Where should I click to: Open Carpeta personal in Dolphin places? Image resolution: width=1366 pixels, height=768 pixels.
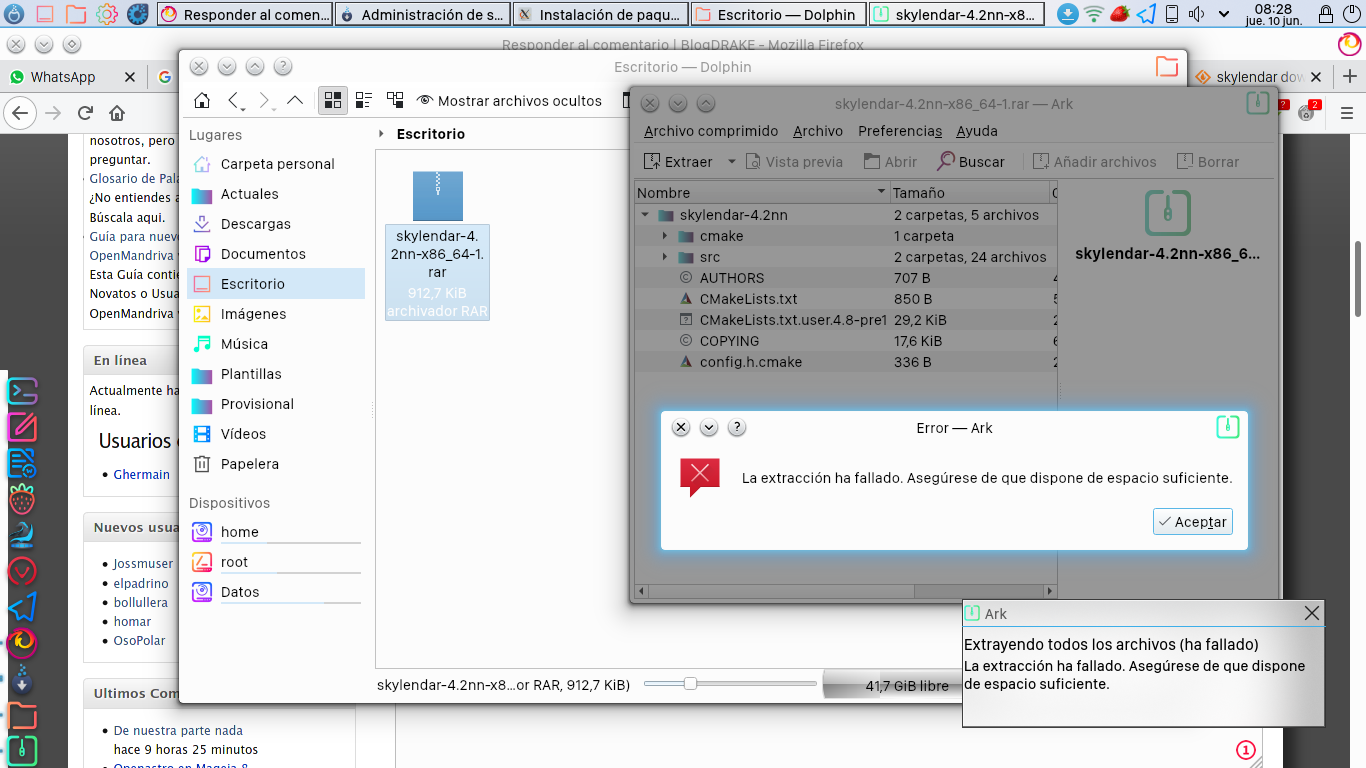coord(276,164)
